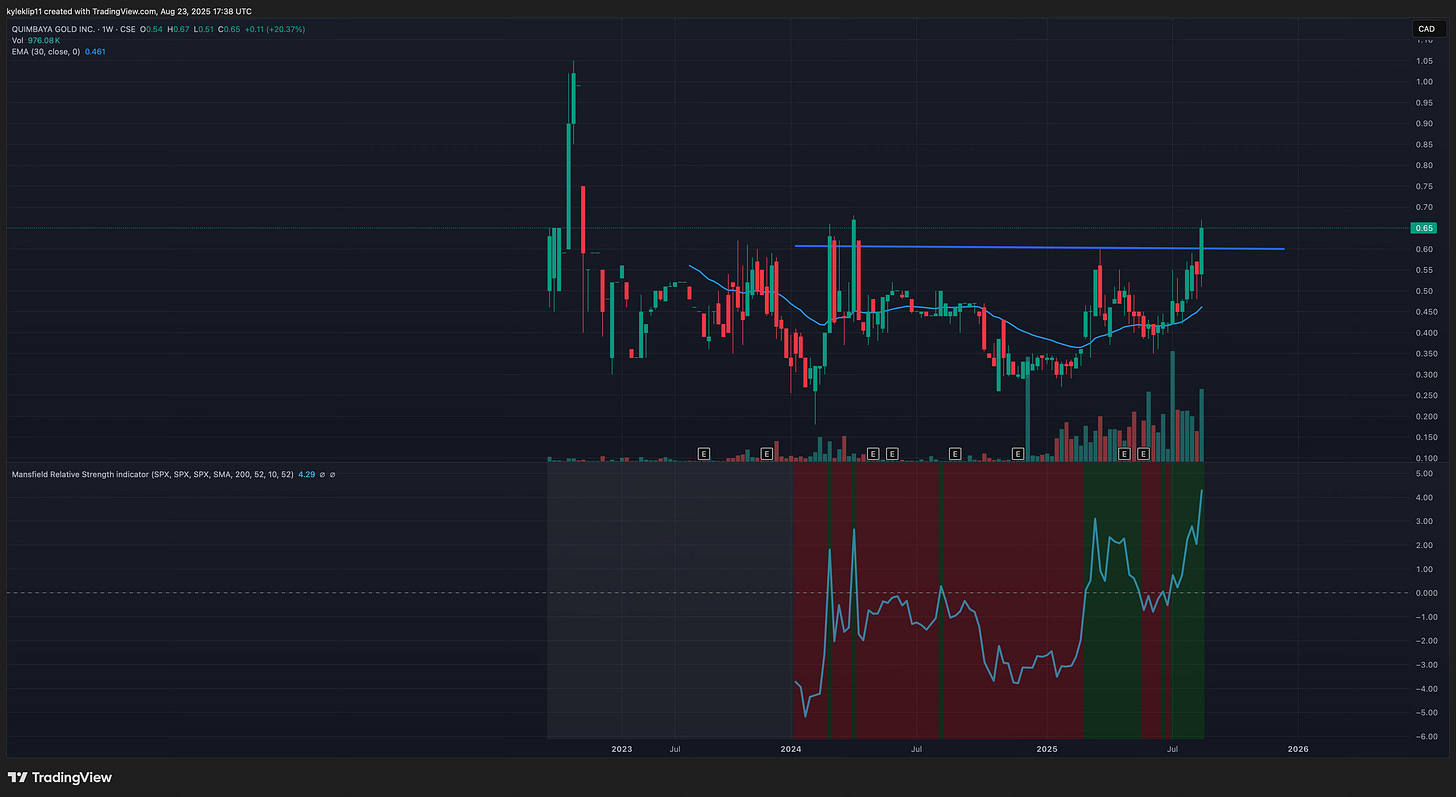Click the +0.11 (+20.37%) change text

(x=276, y=29)
